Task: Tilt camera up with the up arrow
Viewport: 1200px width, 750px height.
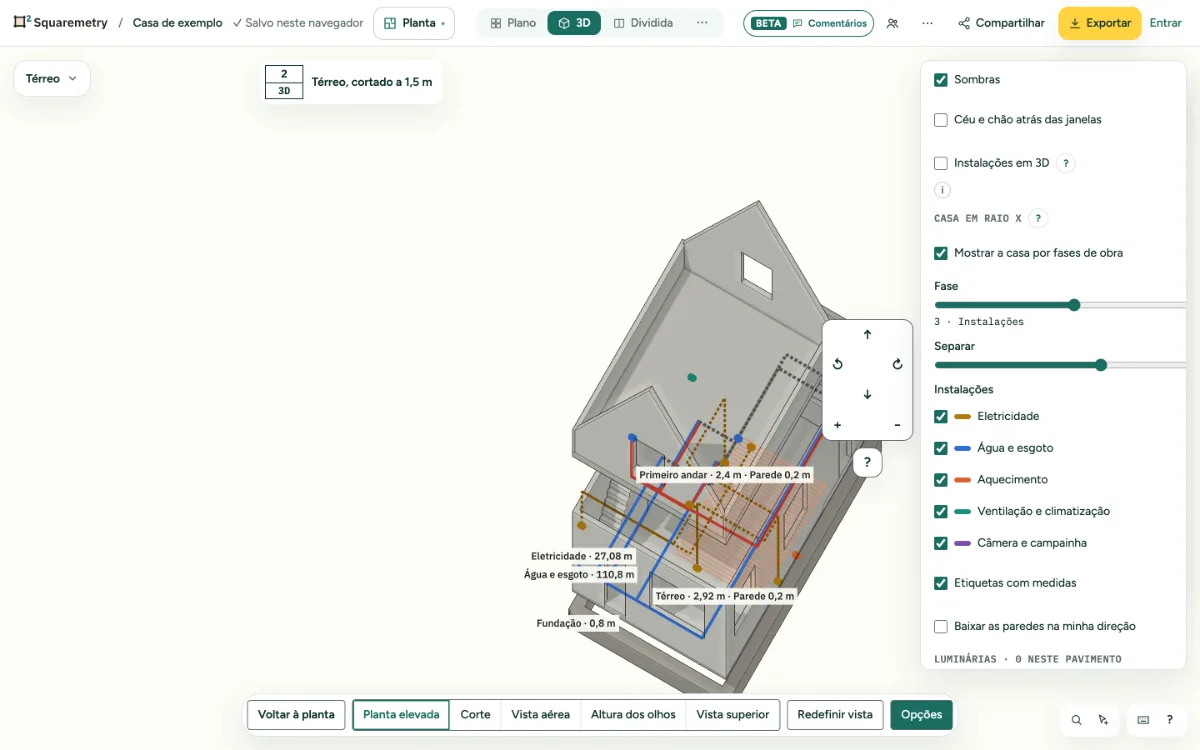Action: pos(867,335)
